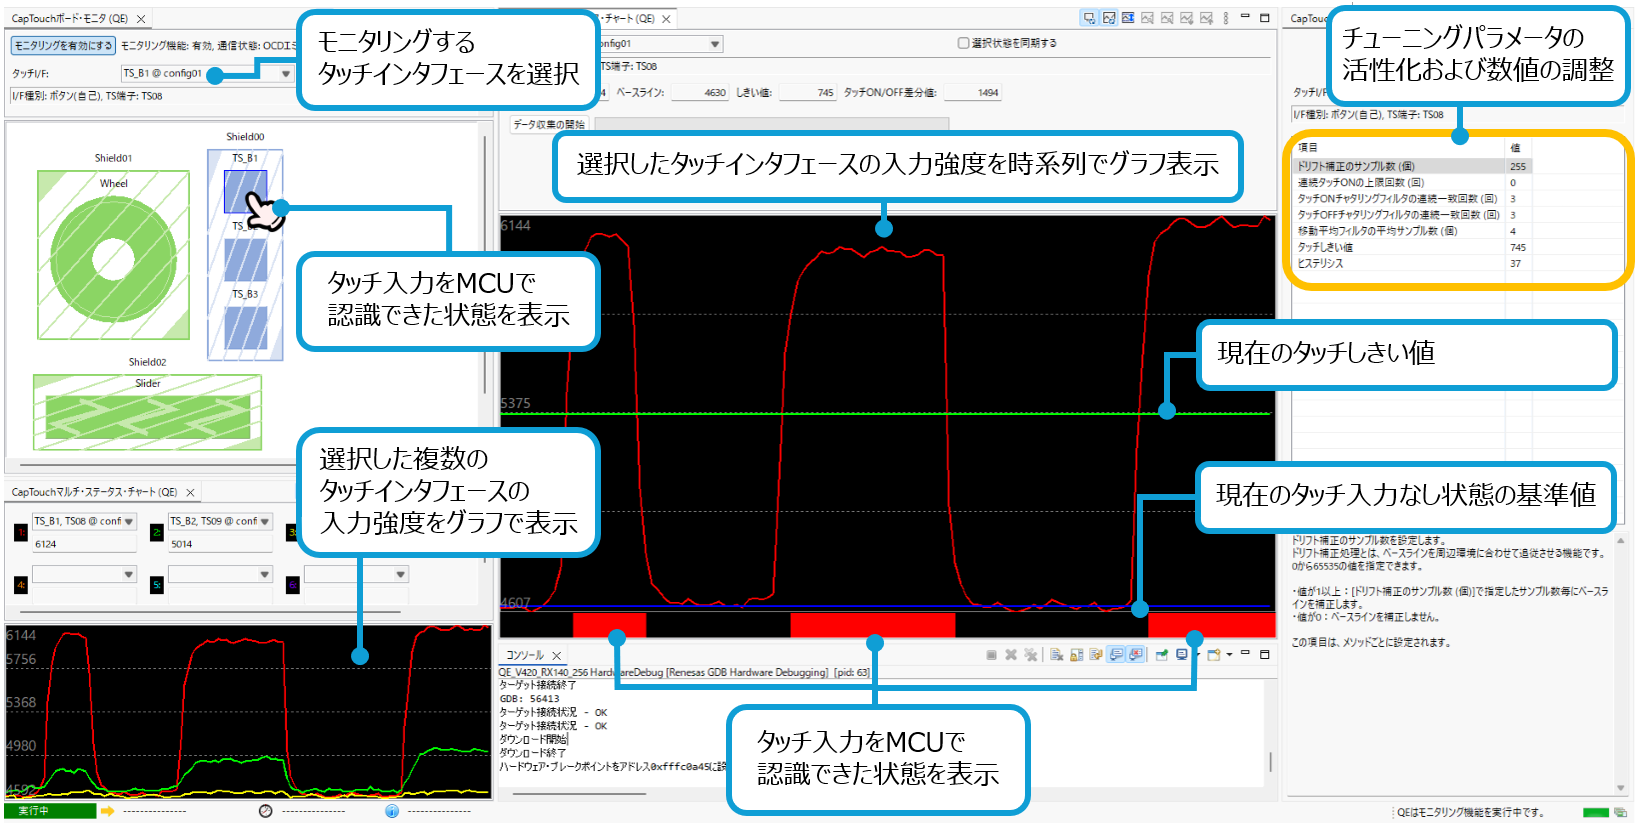Select the コンソール tab

(525, 655)
